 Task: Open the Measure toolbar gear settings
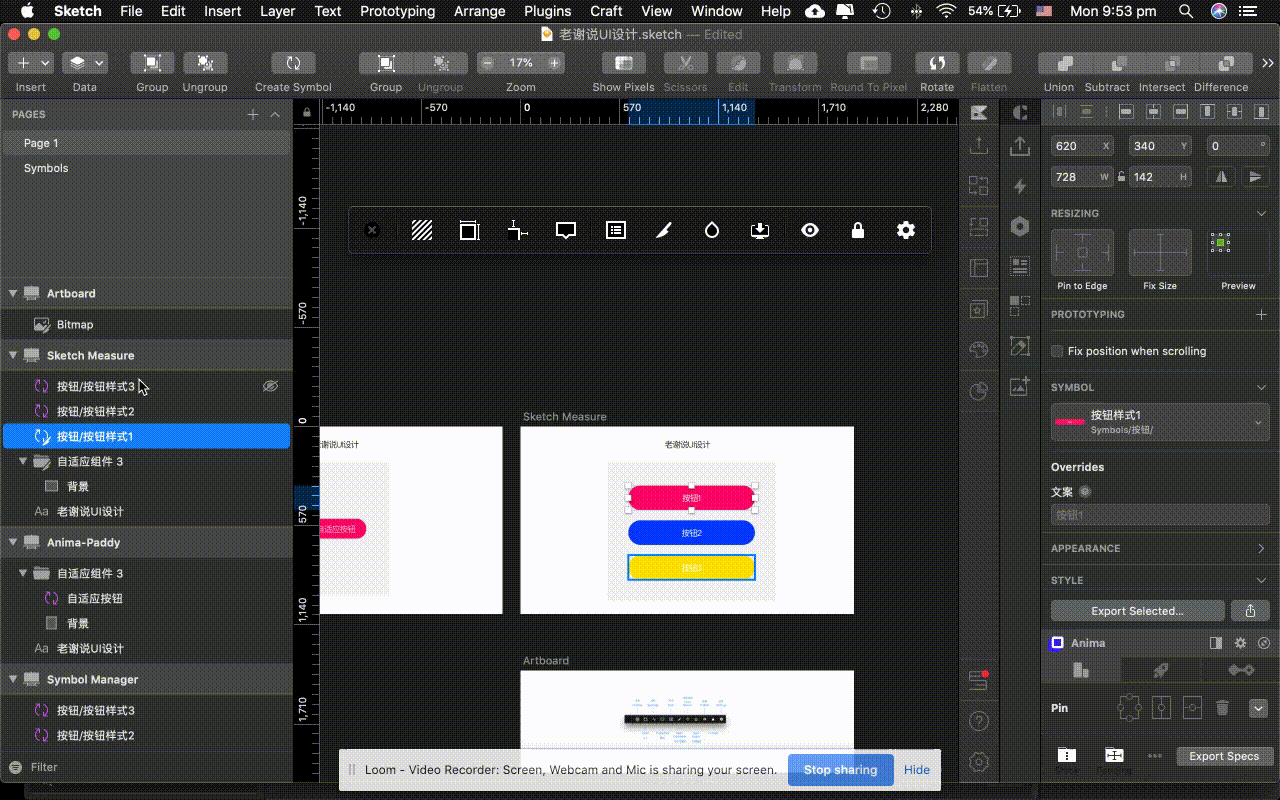click(906, 230)
